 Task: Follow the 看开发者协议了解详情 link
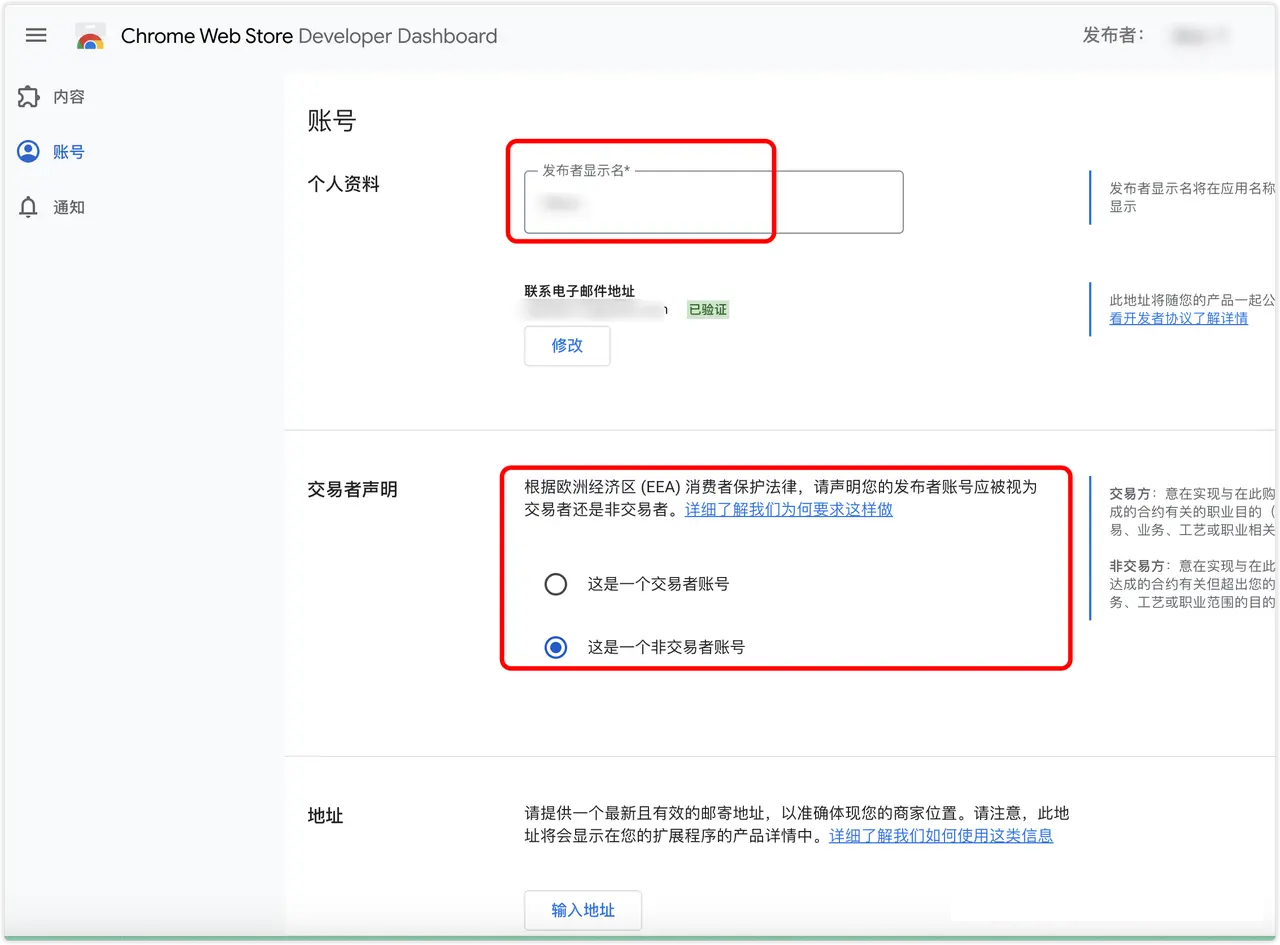point(1178,318)
